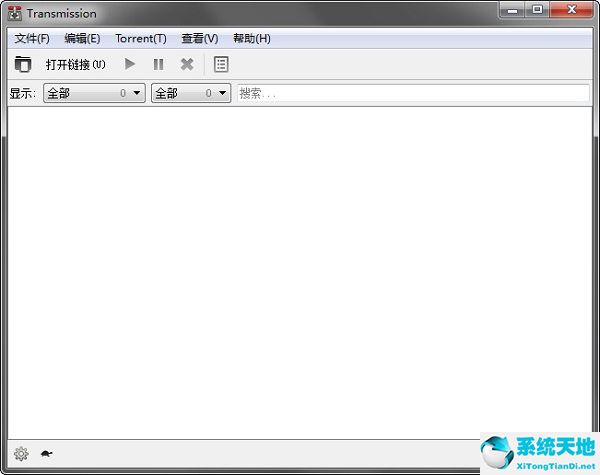600x475 pixels.
Task: Expand the first 全部 activity filter dropdown
Action: (95, 93)
